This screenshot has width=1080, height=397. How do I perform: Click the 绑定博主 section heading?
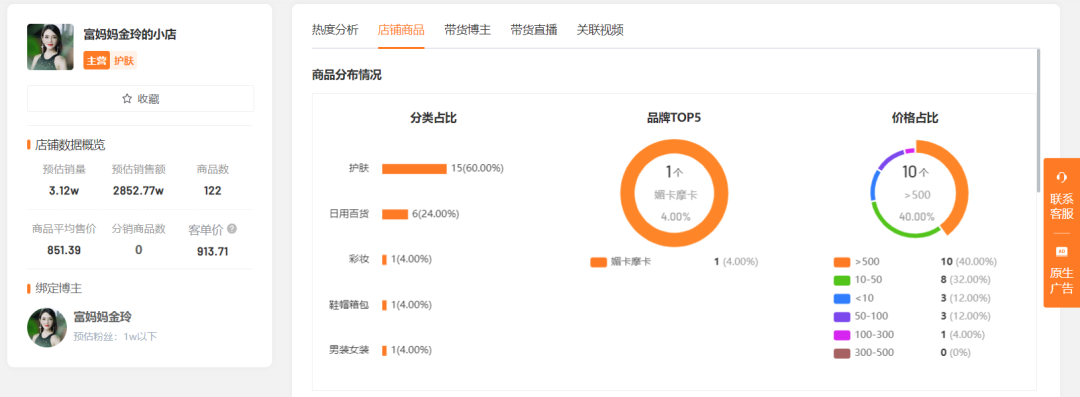click(x=59, y=288)
